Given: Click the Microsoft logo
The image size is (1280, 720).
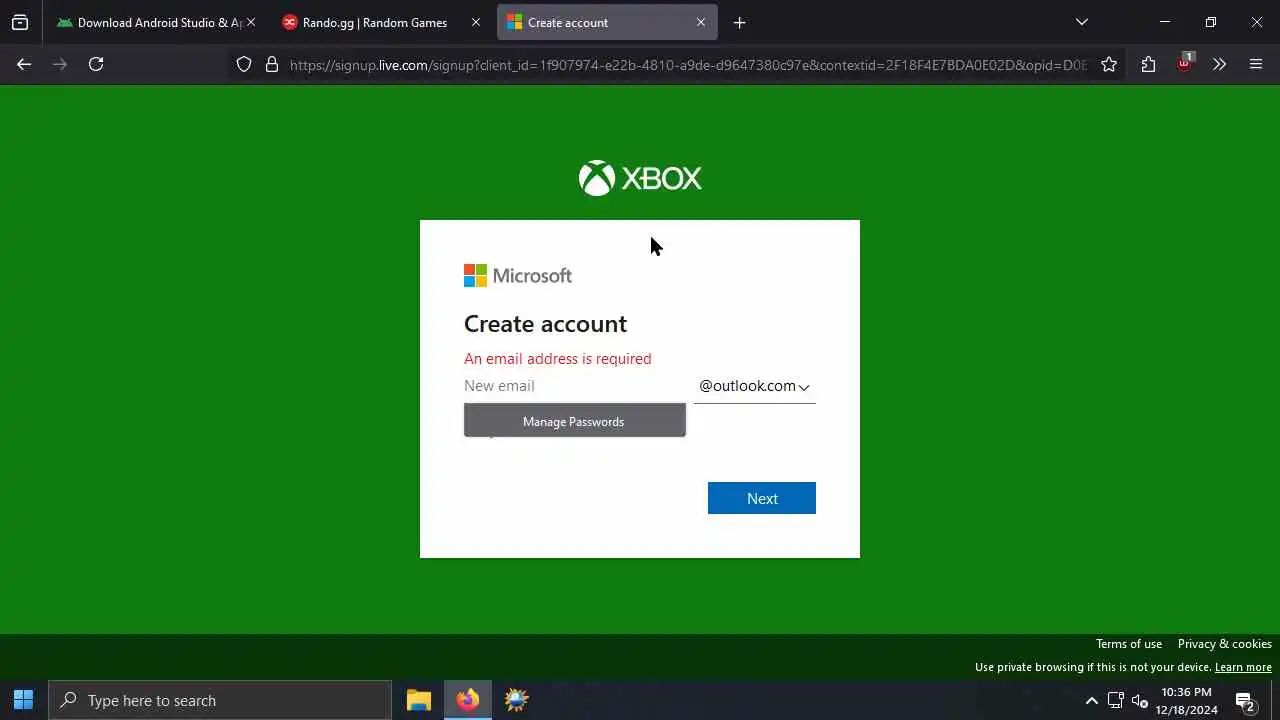Looking at the screenshot, I should coord(518,276).
